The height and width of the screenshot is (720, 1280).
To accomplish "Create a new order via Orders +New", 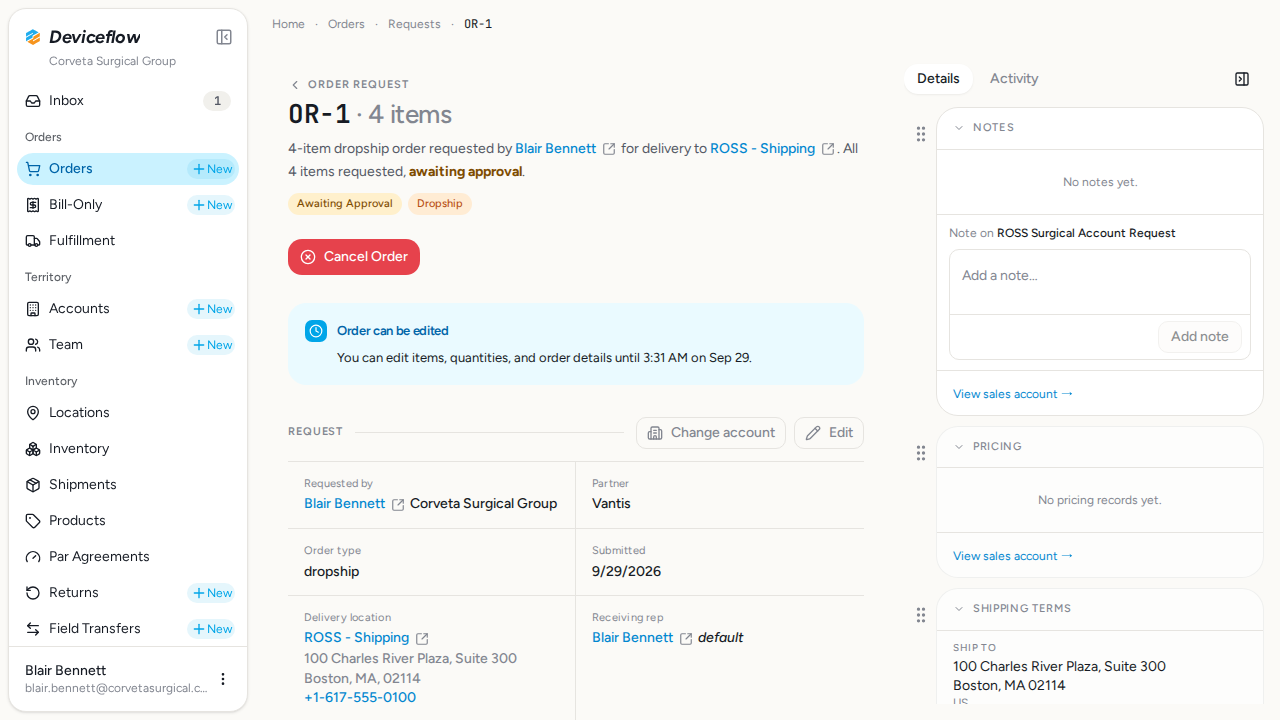I will [212, 169].
